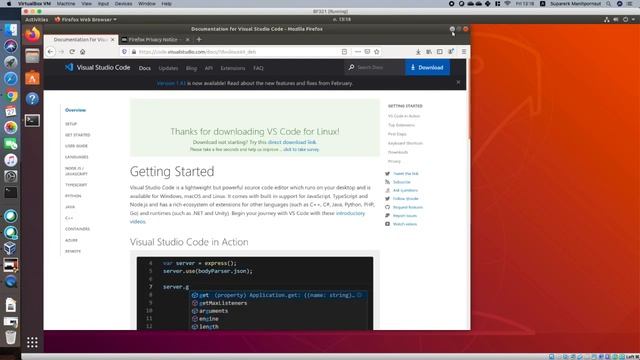The height and width of the screenshot is (360, 640).
Task: Open Firefox downloads arrow in toolbar
Action: coord(418,52)
